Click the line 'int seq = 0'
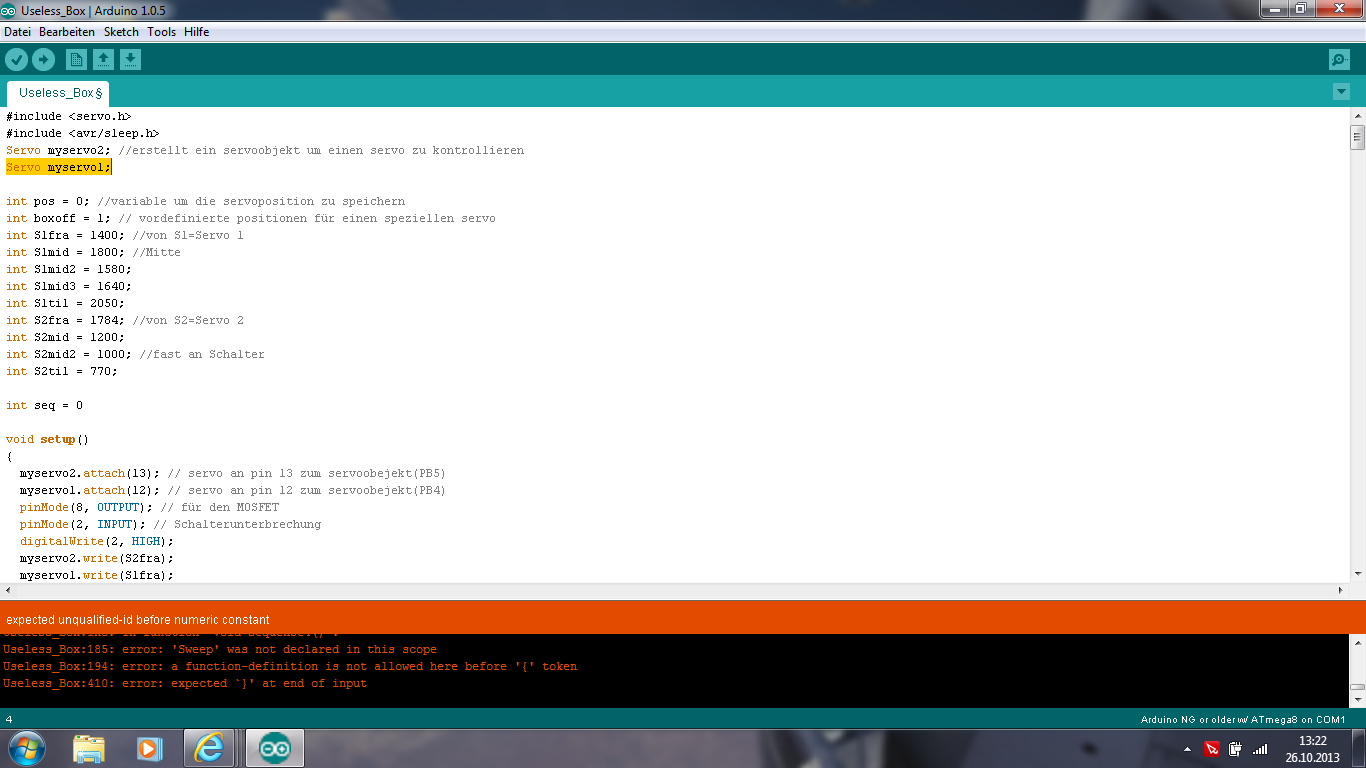Viewport: 1366px width, 768px height. coord(44,405)
